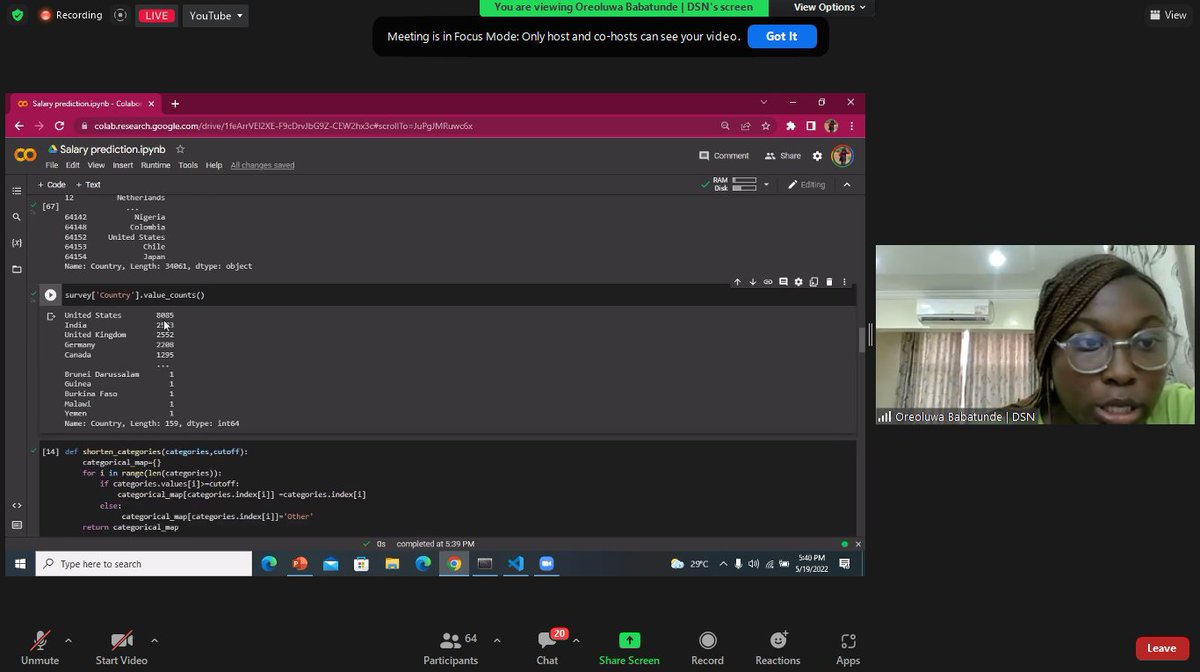Open the Runtime menu in Colab

point(155,165)
